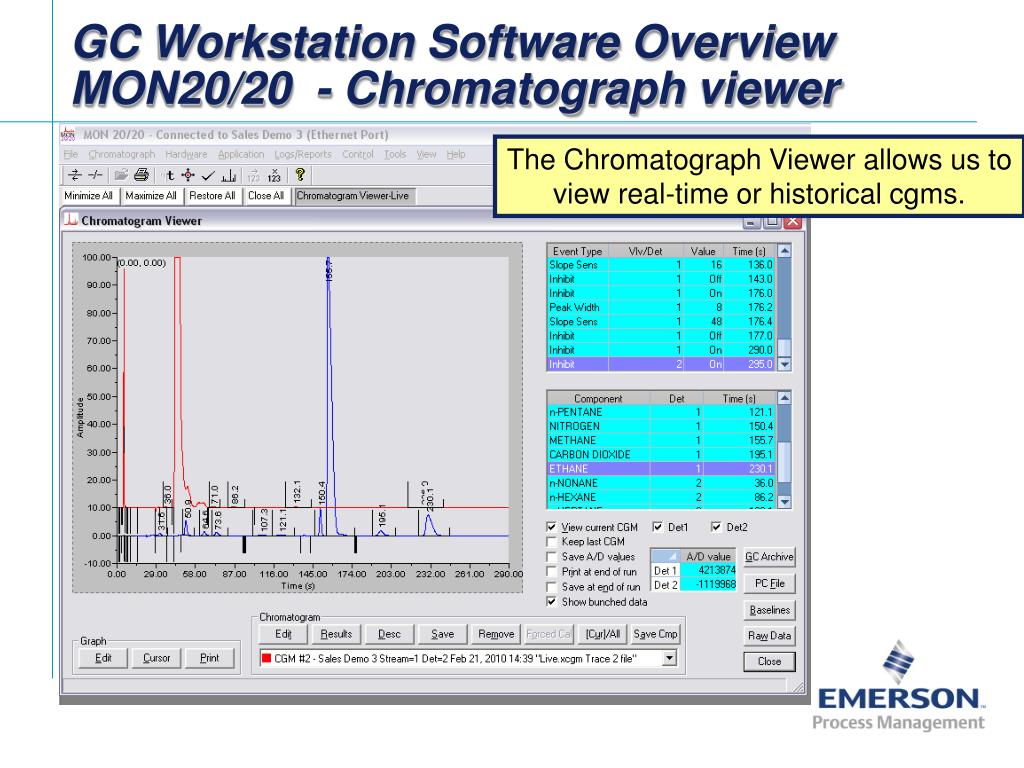Screen dimensions: 1024x768
Task: Enable Print at end of run checkbox
Action: (551, 571)
